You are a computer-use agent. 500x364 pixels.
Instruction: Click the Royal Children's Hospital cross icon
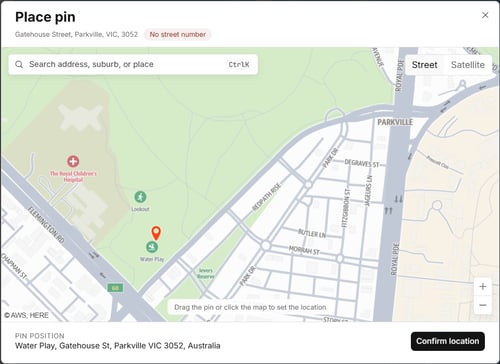[x=73, y=161]
